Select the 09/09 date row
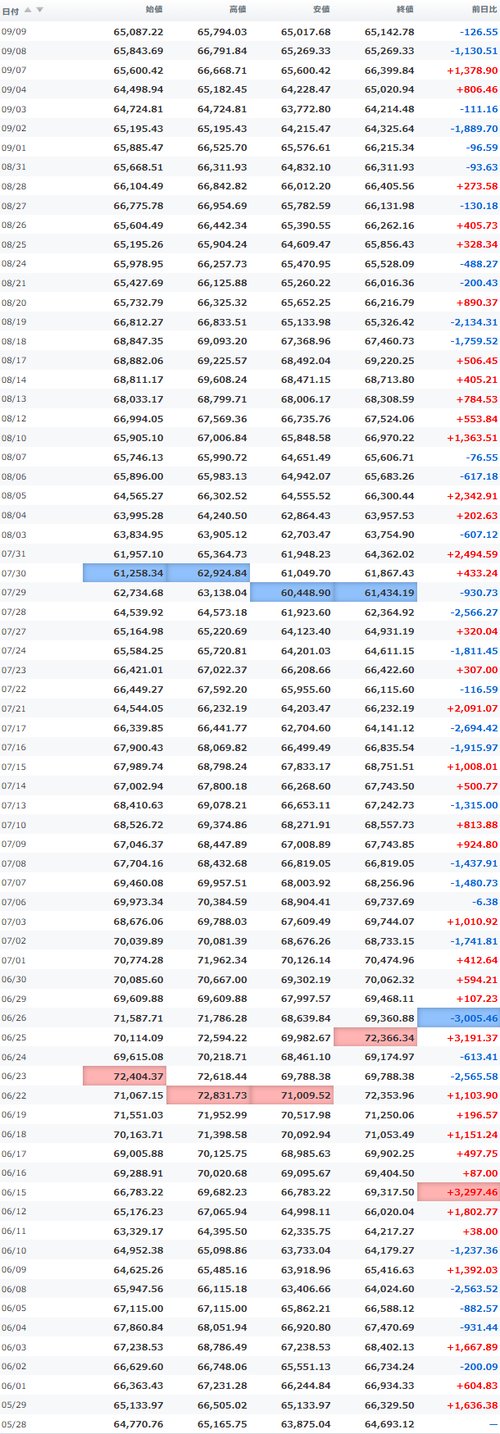500x1434 pixels. (250, 32)
